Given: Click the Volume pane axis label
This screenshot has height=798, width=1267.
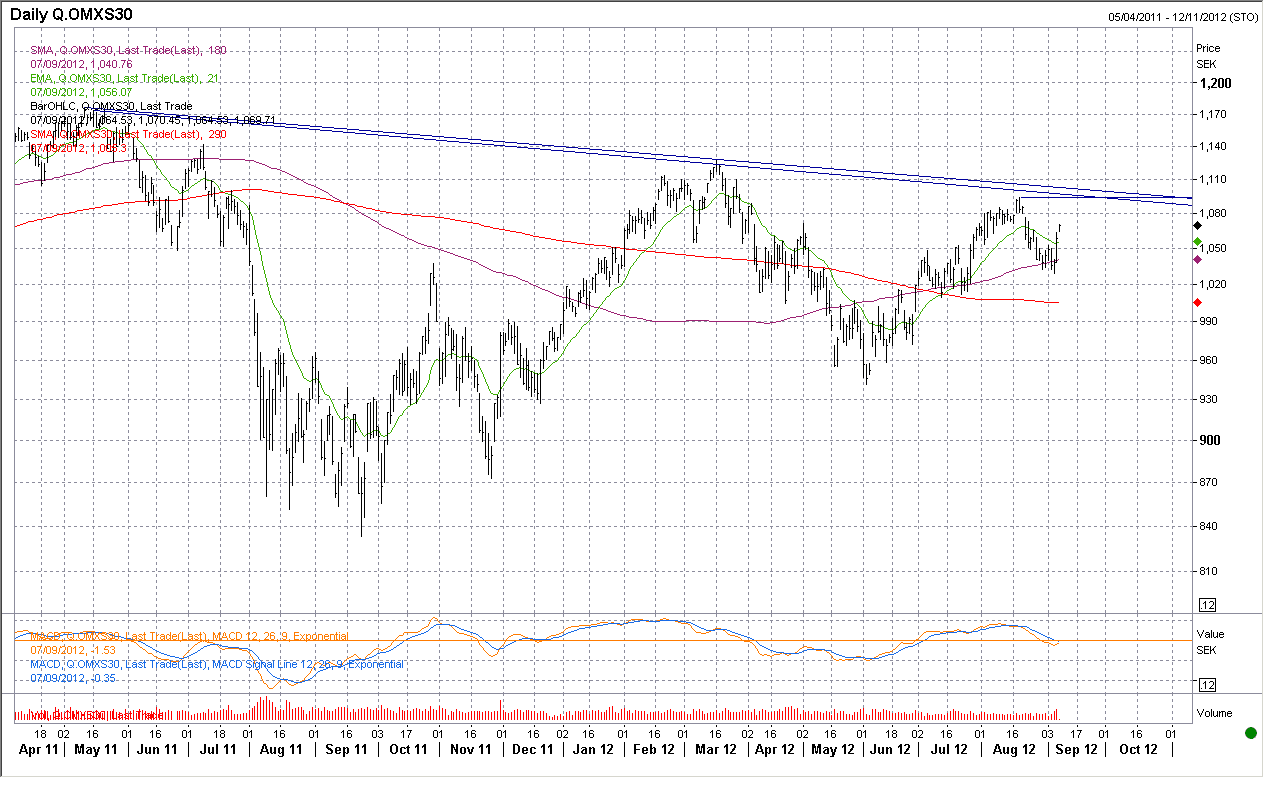Looking at the screenshot, I should 1215,714.
